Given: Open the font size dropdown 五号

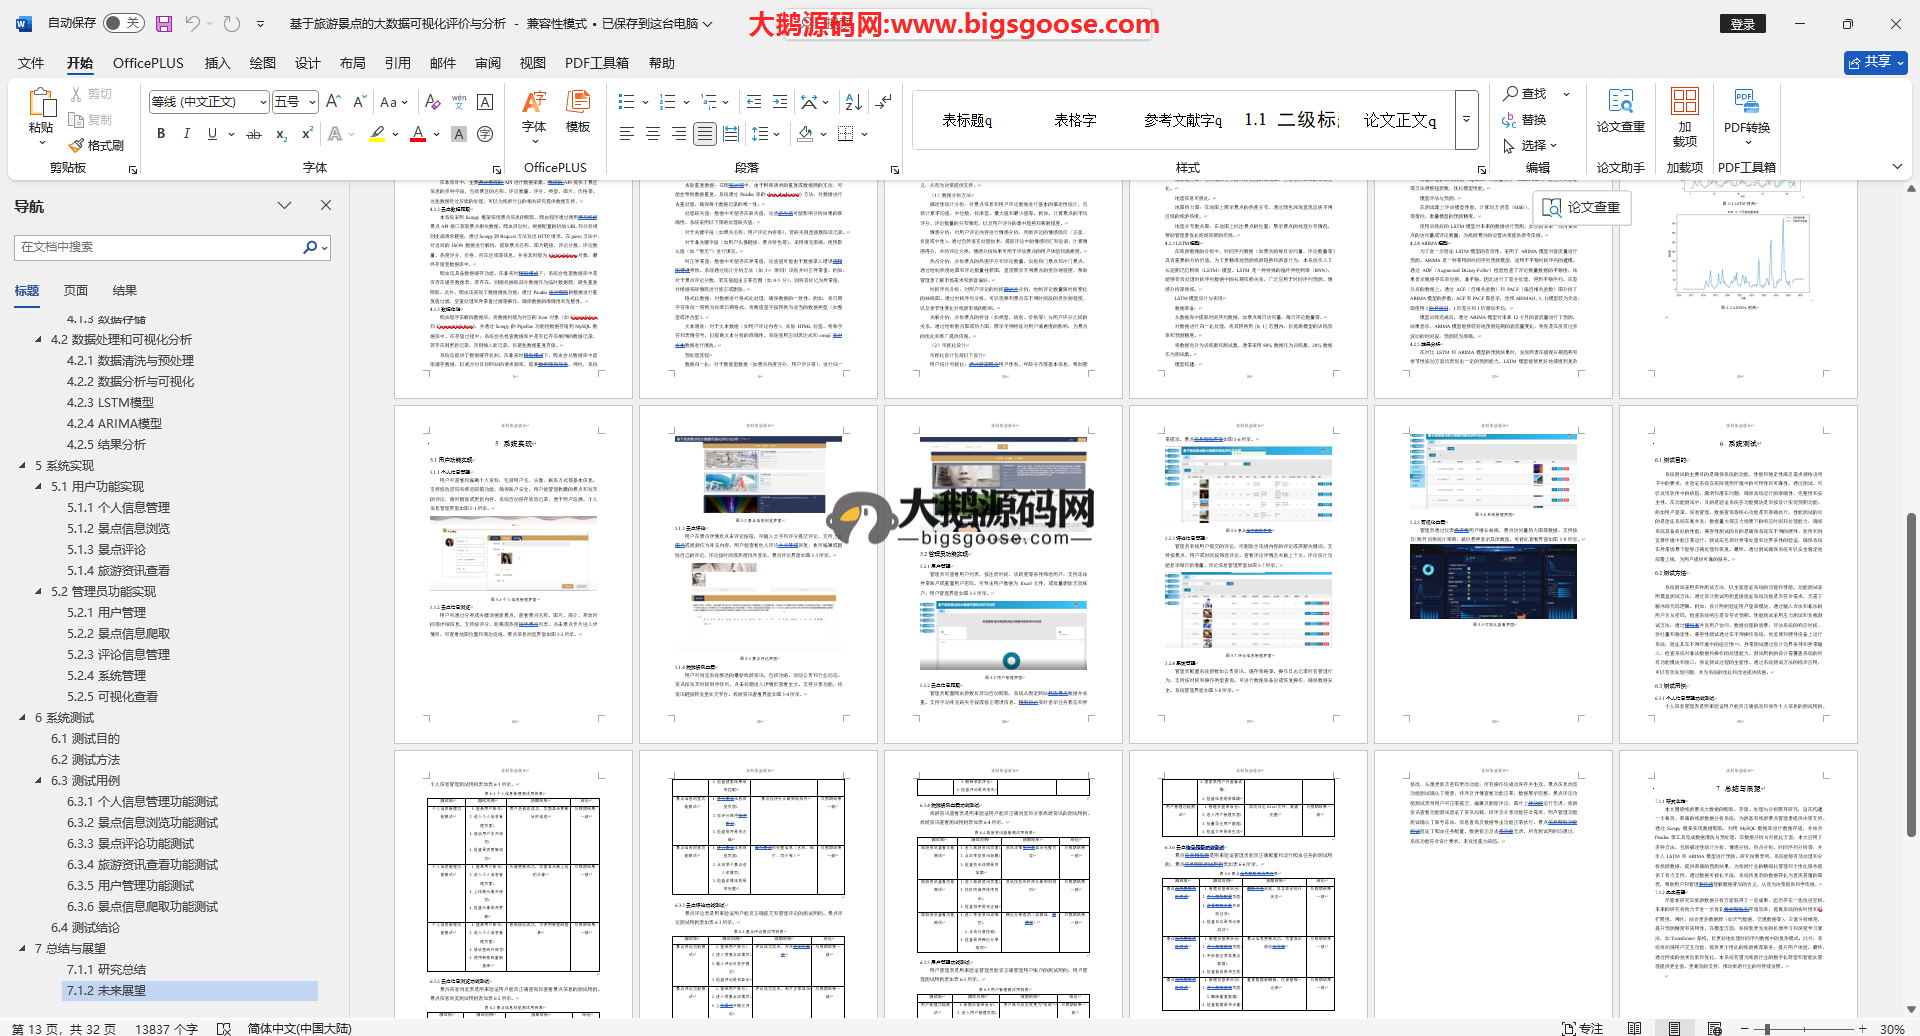Looking at the screenshot, I should pos(312,102).
